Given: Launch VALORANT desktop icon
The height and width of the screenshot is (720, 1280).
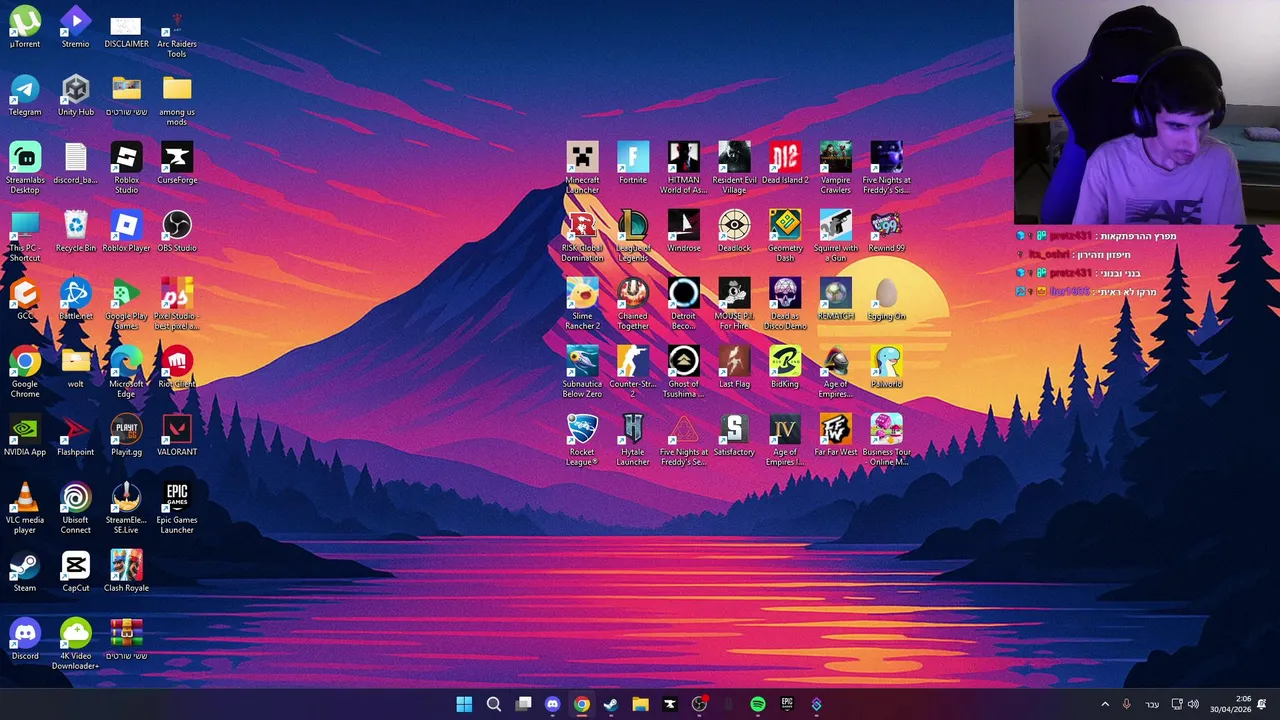Looking at the screenshot, I should coord(177,435).
